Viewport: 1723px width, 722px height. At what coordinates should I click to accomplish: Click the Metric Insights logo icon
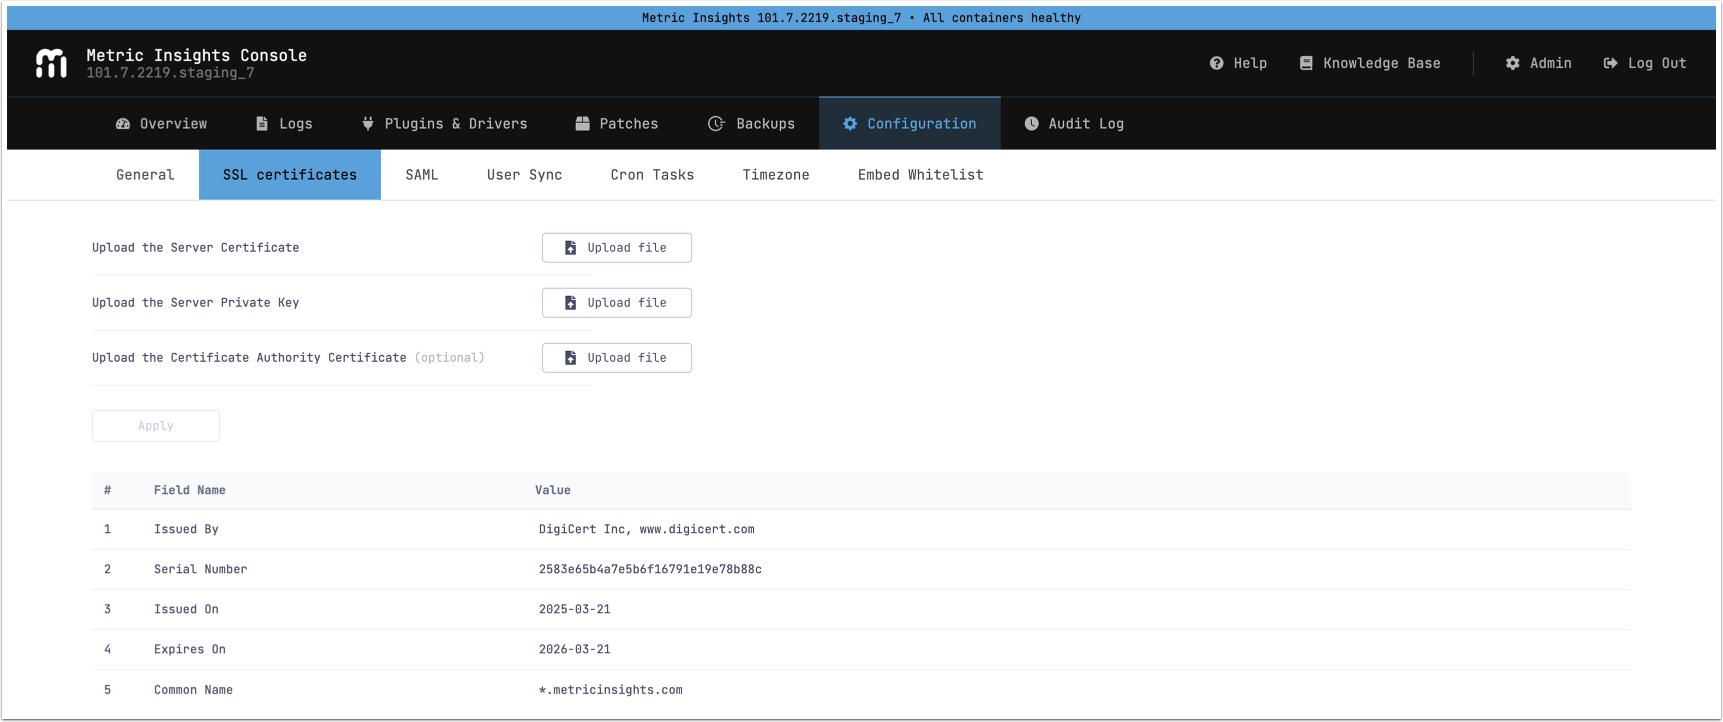tap(51, 63)
